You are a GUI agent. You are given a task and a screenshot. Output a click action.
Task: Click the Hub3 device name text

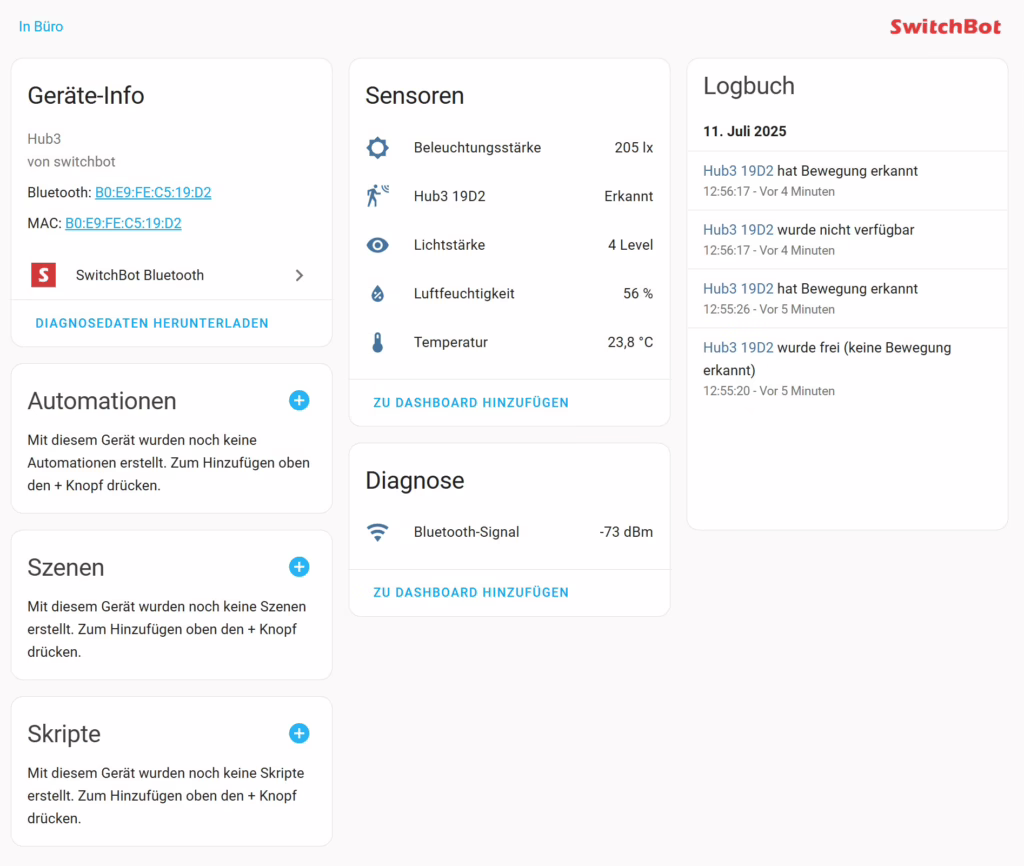point(44,139)
